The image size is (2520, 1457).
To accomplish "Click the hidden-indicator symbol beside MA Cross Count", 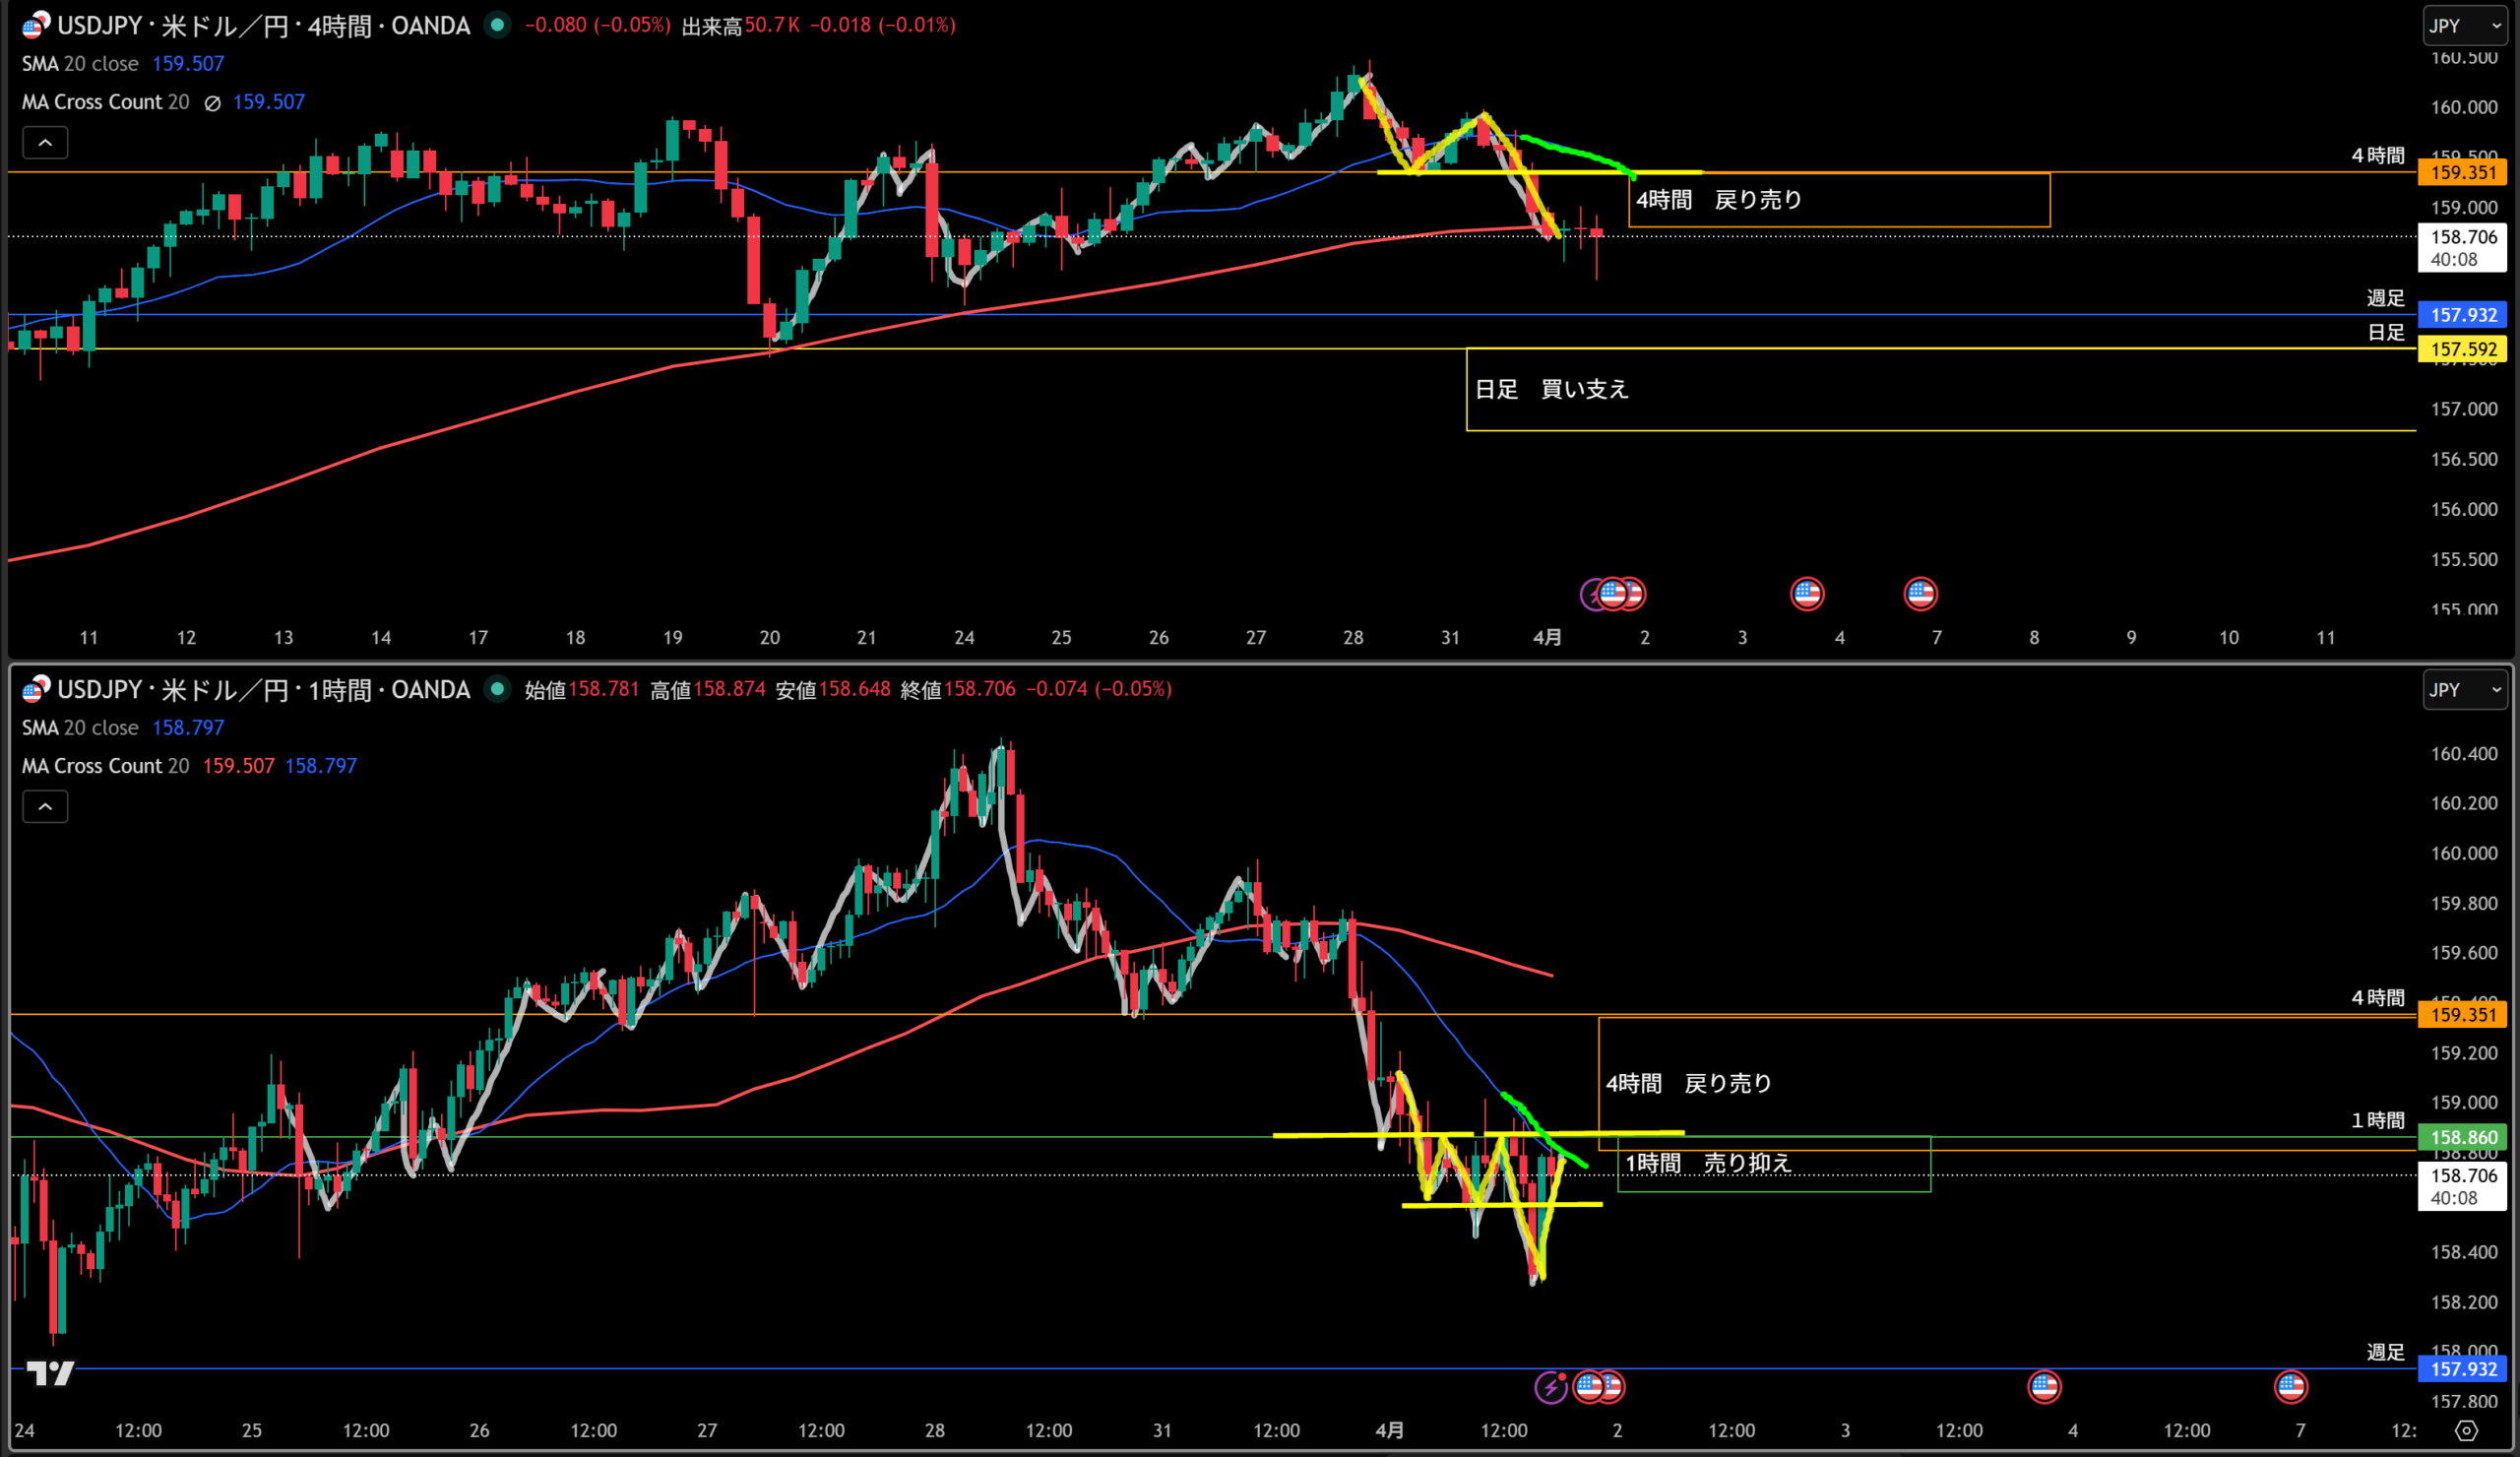I will 212,103.
